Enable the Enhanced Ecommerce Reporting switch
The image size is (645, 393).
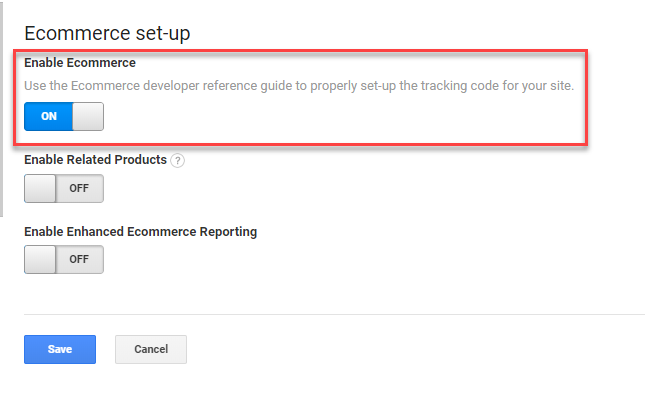tap(64, 260)
